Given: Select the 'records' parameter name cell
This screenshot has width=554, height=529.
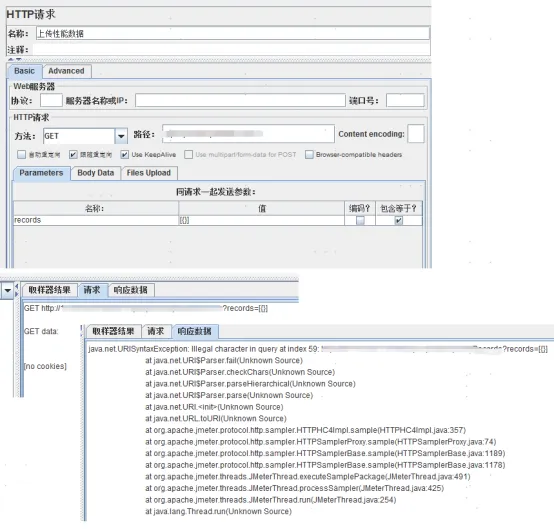Looking at the screenshot, I should click(x=96, y=220).
